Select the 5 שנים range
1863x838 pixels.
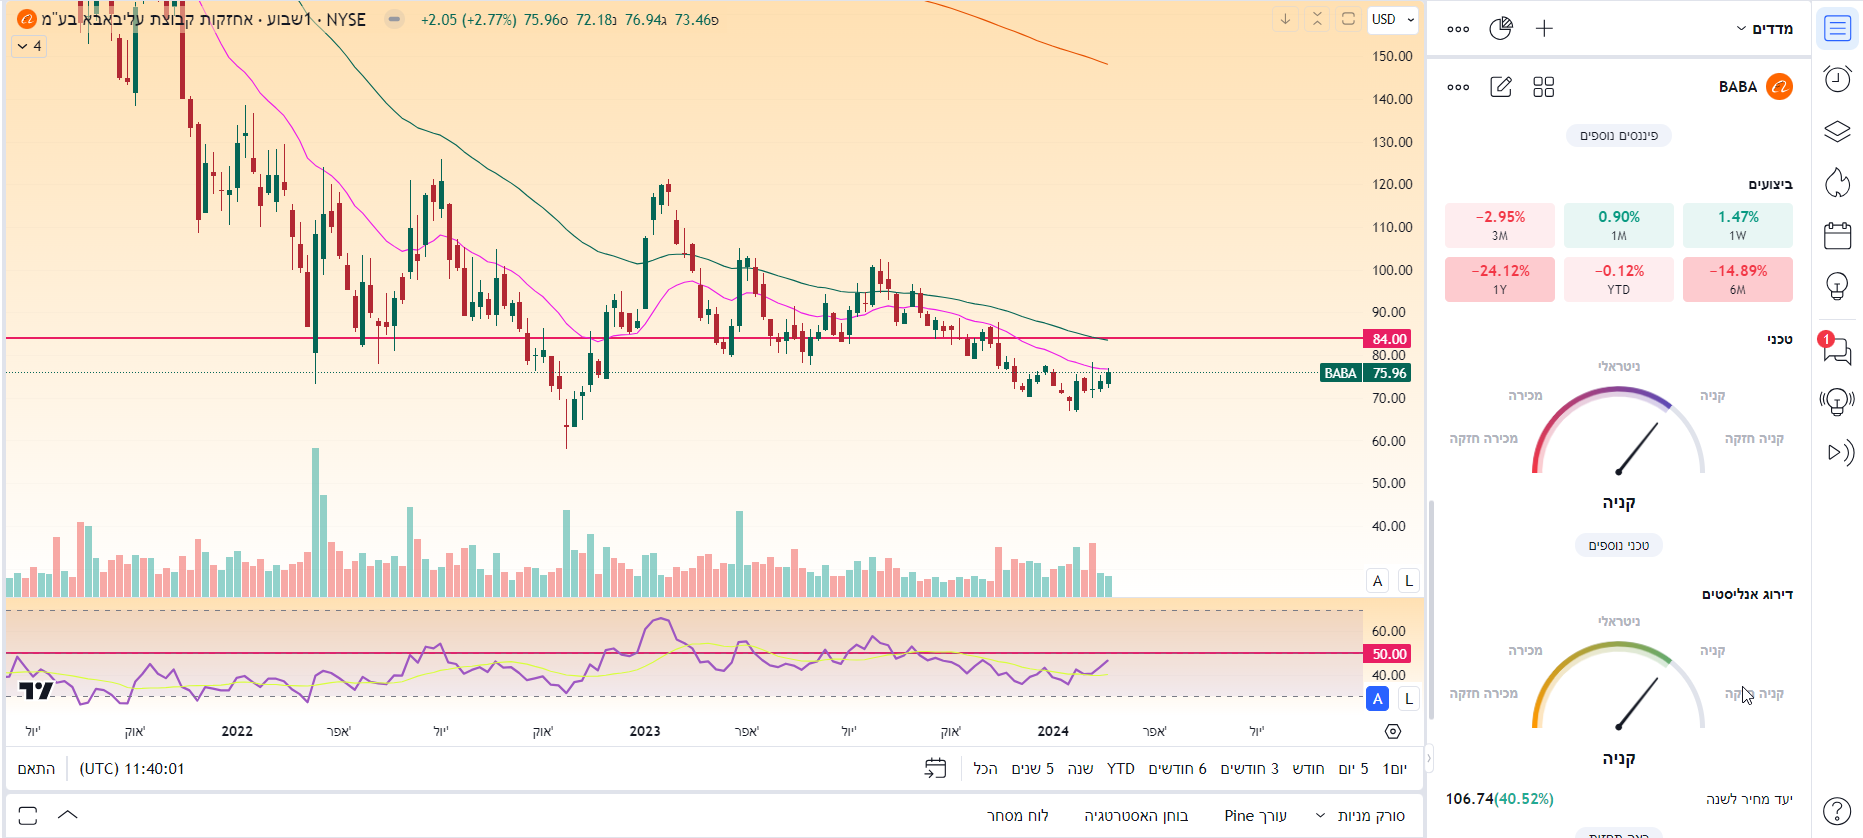point(1032,769)
